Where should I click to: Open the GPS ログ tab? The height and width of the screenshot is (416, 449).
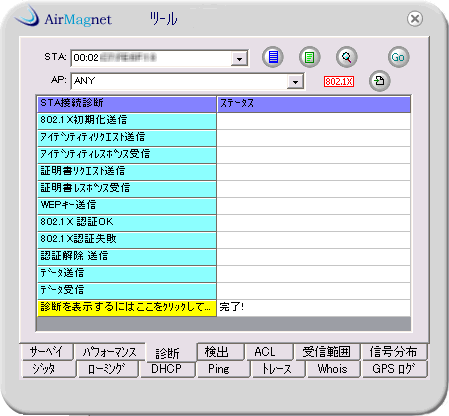pos(394,369)
